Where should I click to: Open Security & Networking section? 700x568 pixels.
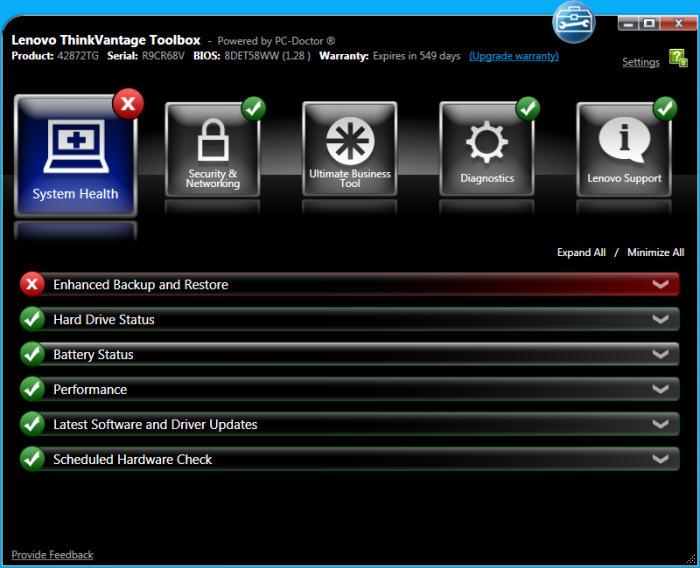[x=212, y=150]
